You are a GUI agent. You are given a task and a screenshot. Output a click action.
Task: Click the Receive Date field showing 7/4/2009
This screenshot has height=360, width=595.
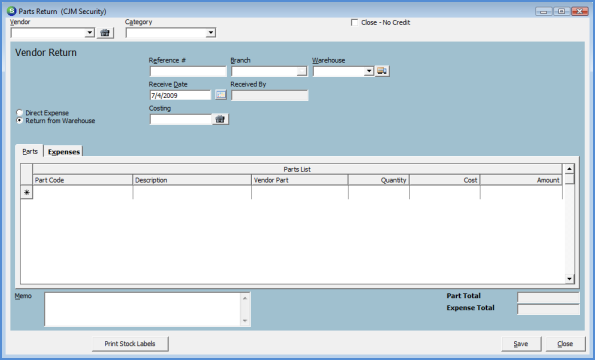(x=180, y=95)
